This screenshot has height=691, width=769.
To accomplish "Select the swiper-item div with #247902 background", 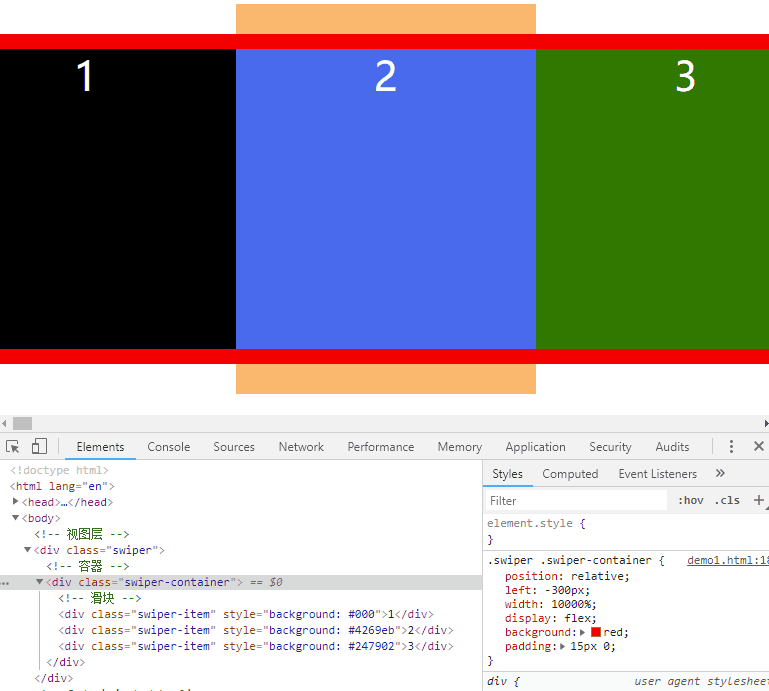I will [256, 646].
